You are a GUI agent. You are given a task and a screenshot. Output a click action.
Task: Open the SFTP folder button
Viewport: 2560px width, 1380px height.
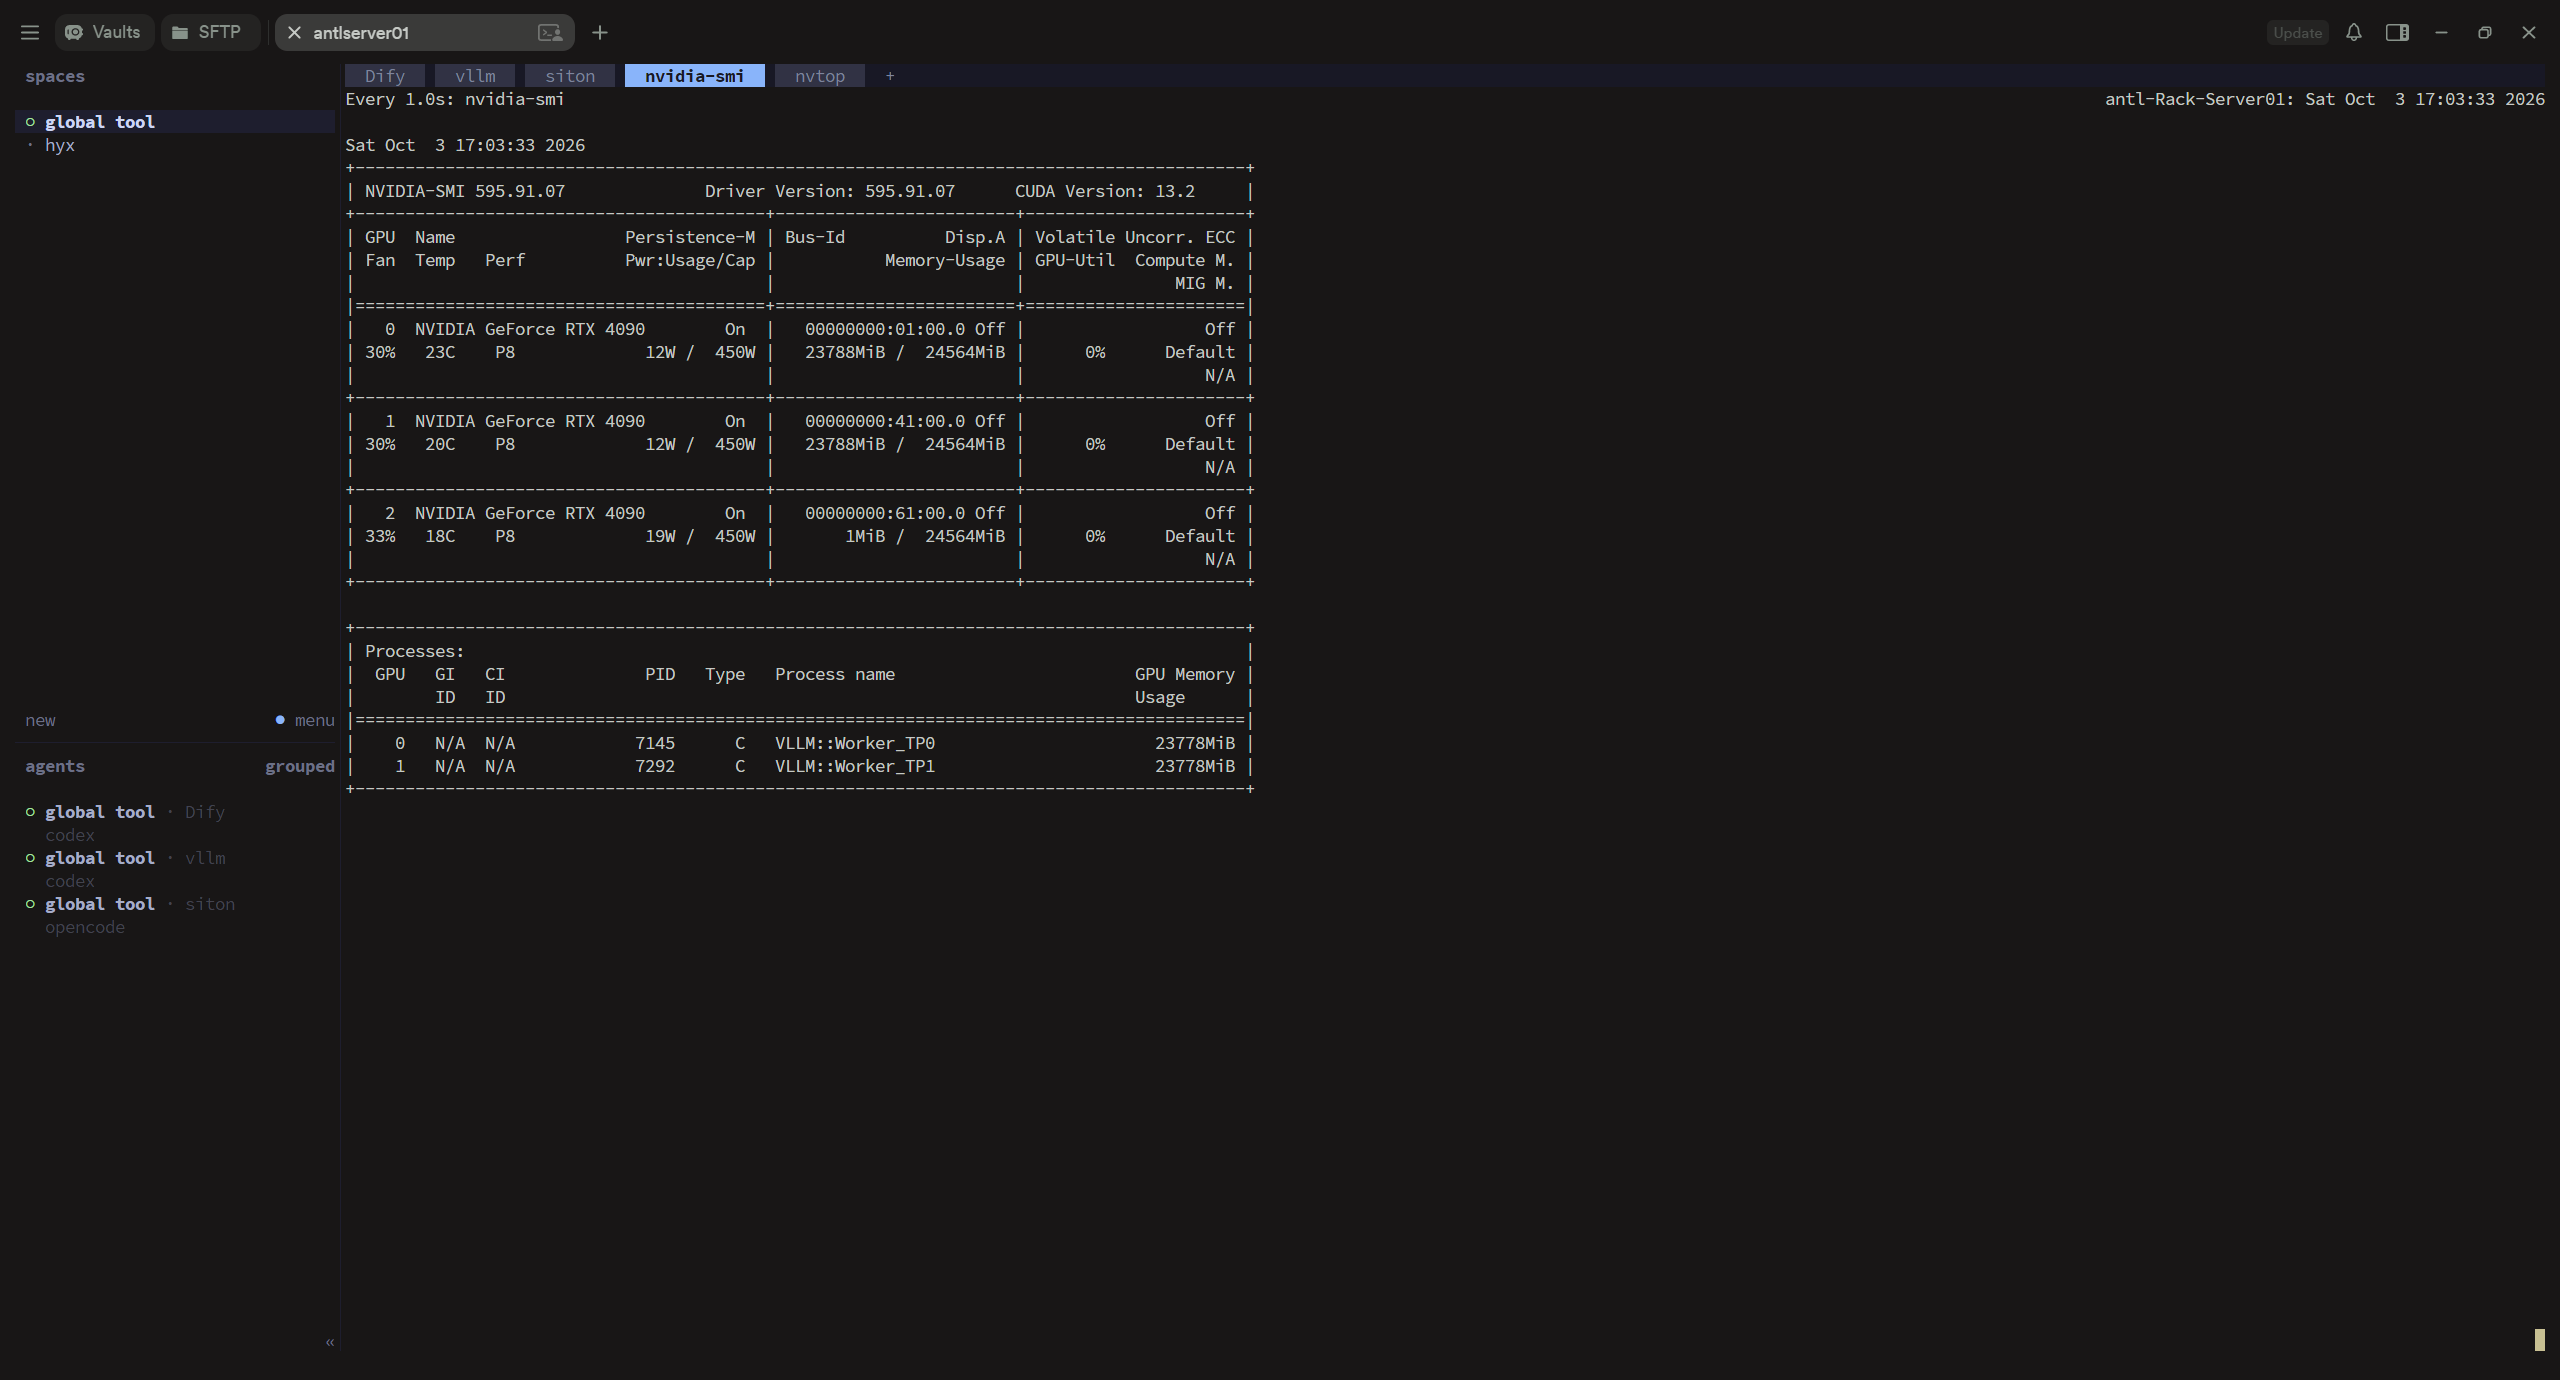209,33
